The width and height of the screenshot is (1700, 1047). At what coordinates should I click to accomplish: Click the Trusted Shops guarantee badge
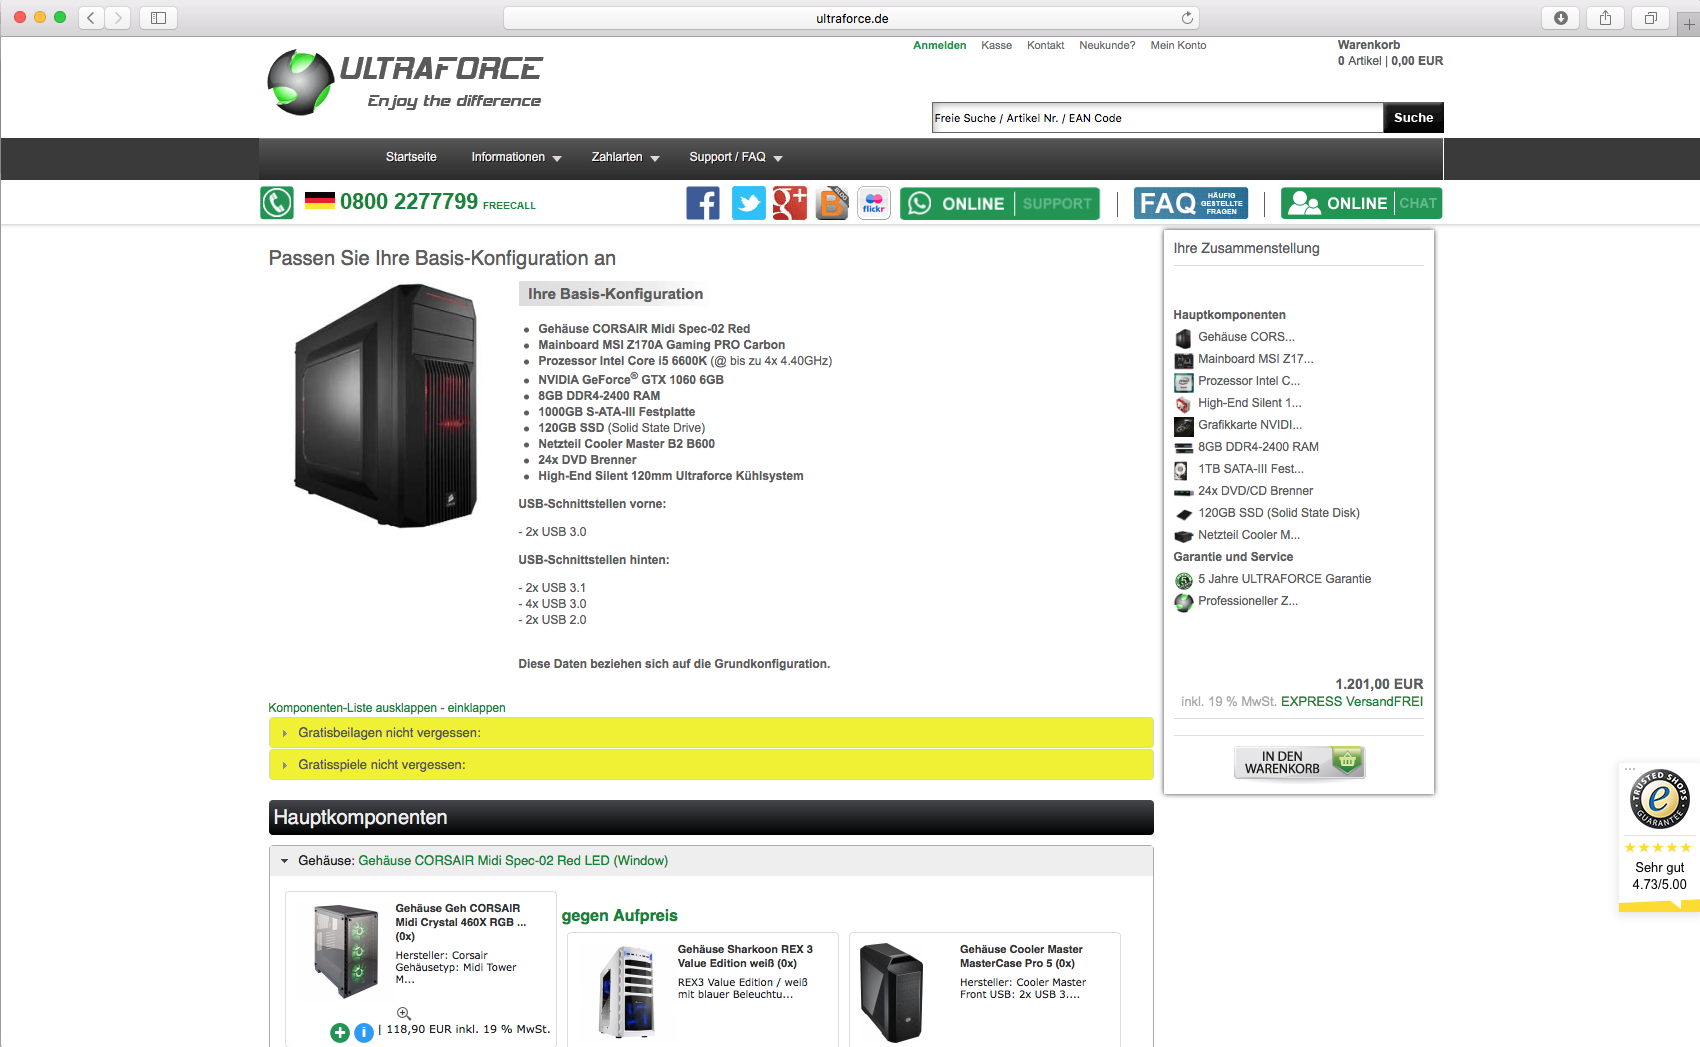pyautogui.click(x=1660, y=799)
